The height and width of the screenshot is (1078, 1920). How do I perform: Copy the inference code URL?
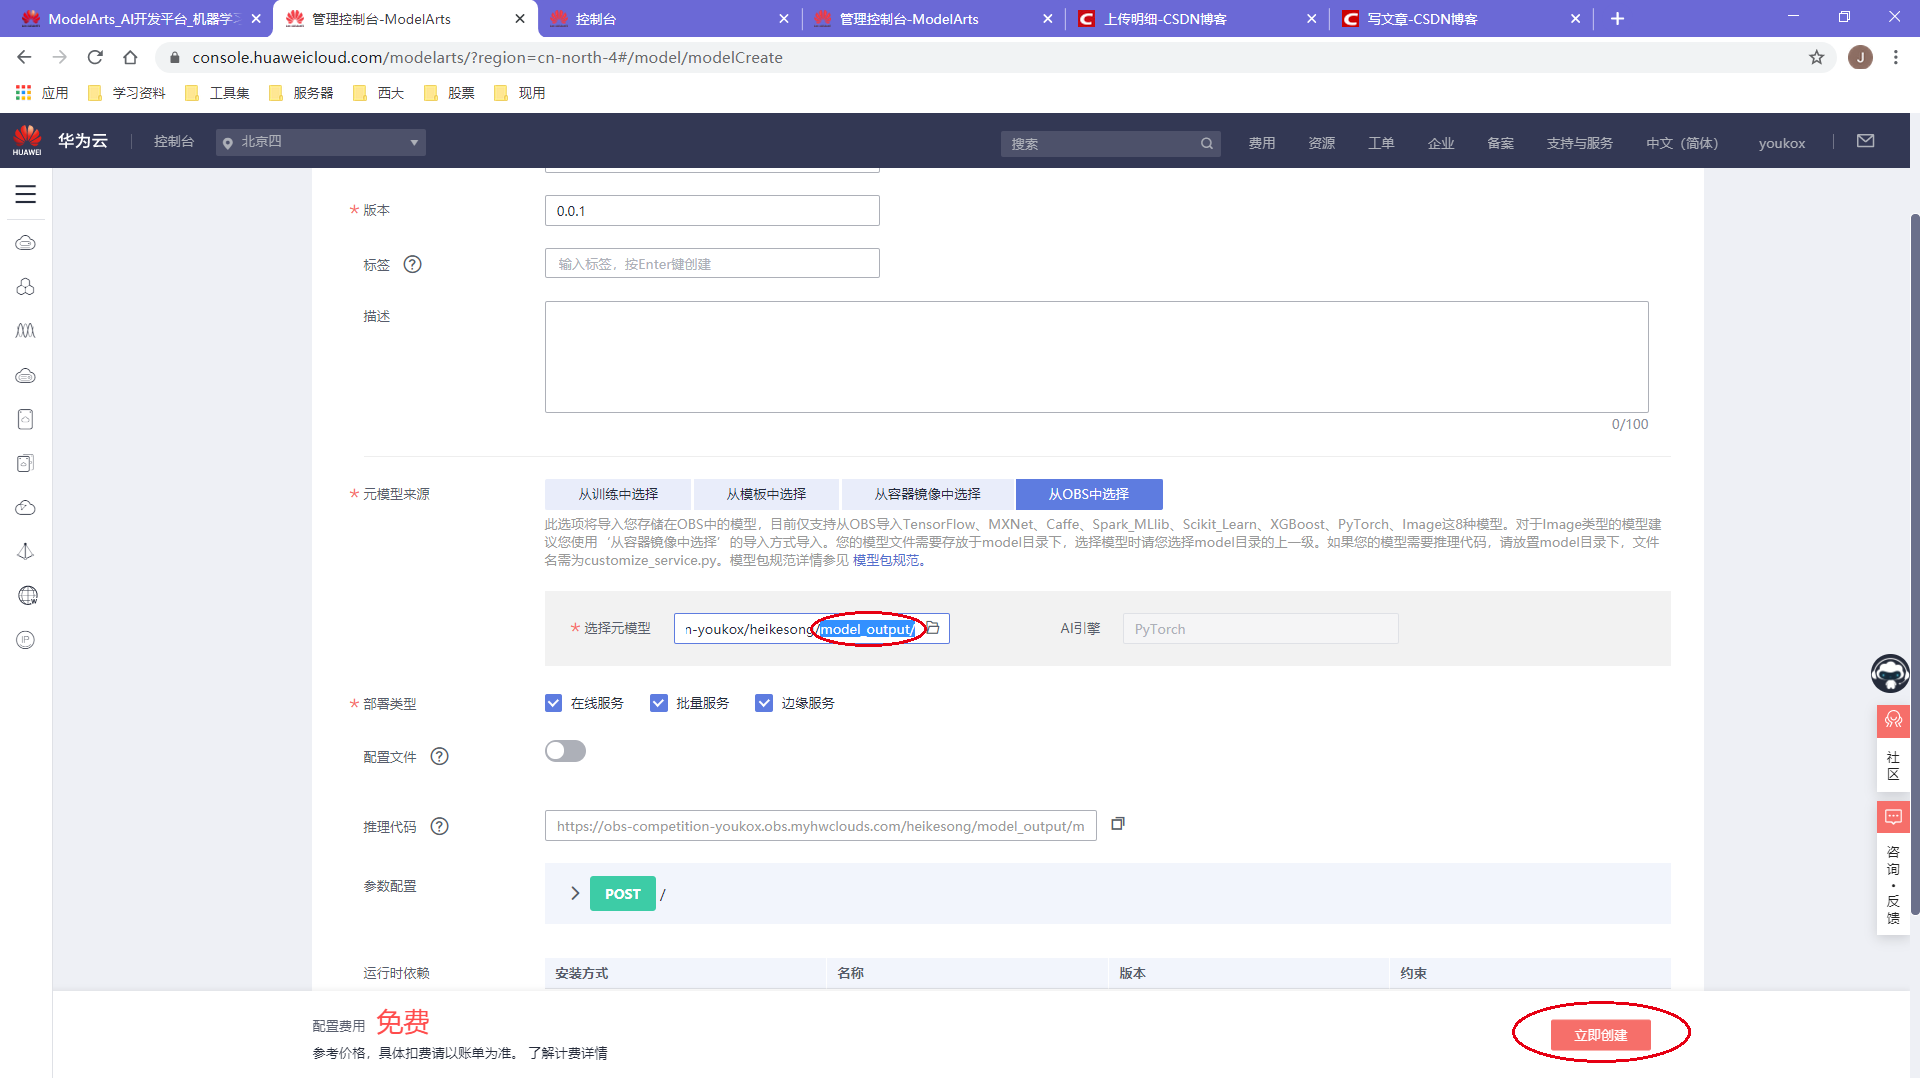(1118, 824)
